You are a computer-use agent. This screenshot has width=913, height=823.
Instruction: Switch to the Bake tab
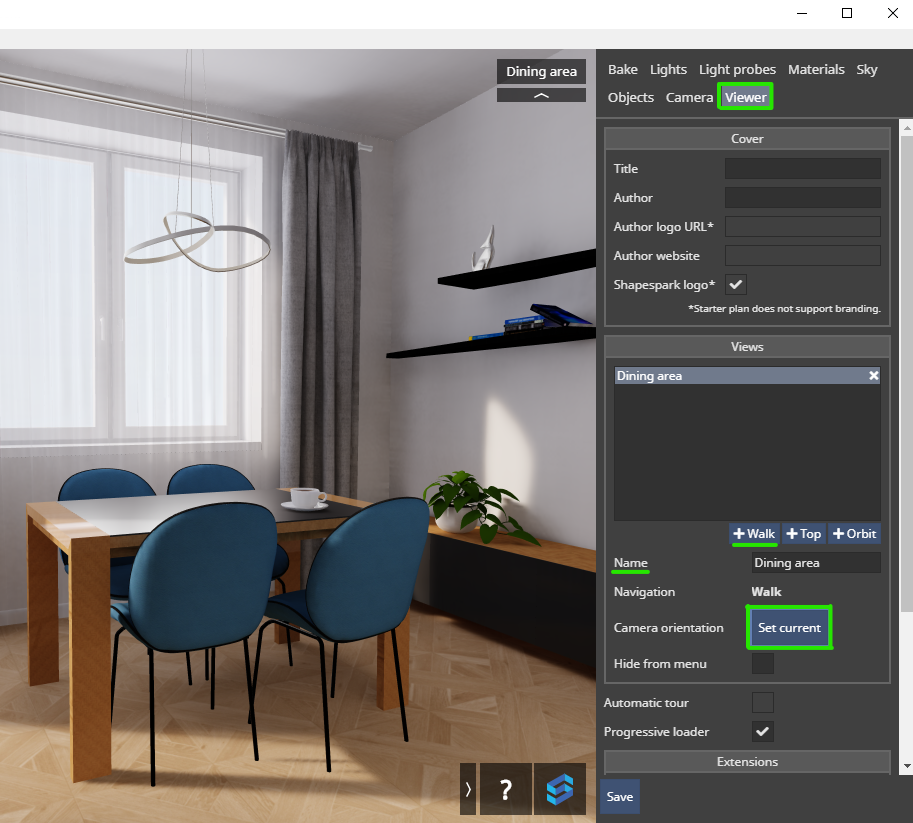(622, 70)
